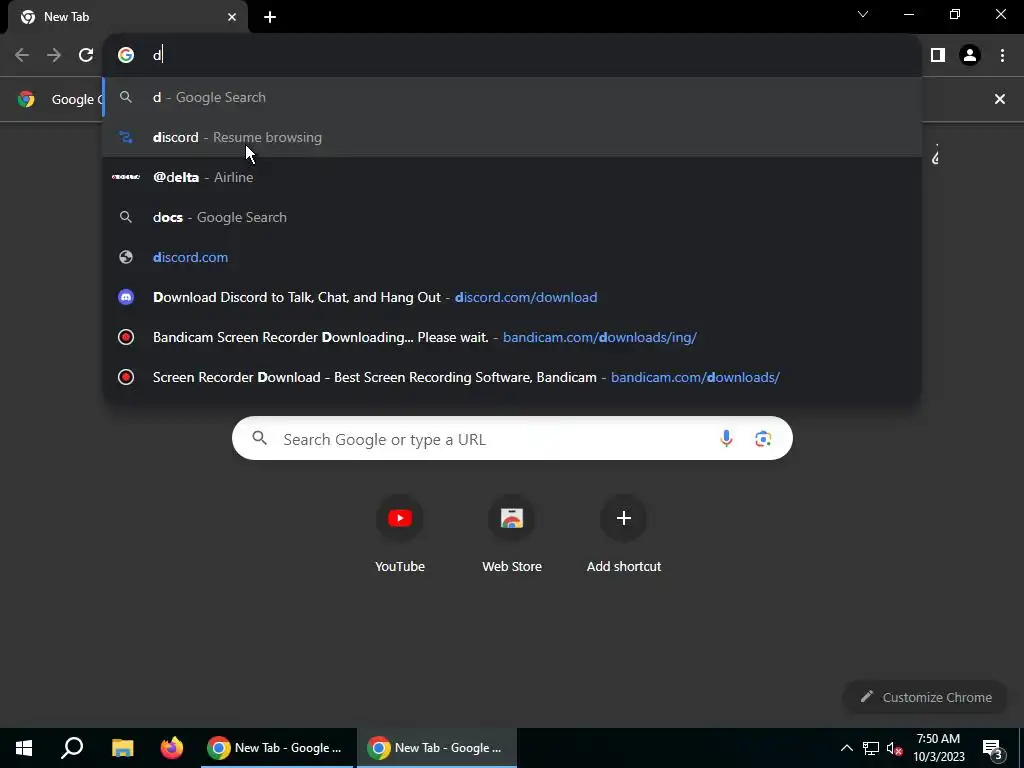
Task: Open the Web Store shortcut
Action: (x=512, y=536)
